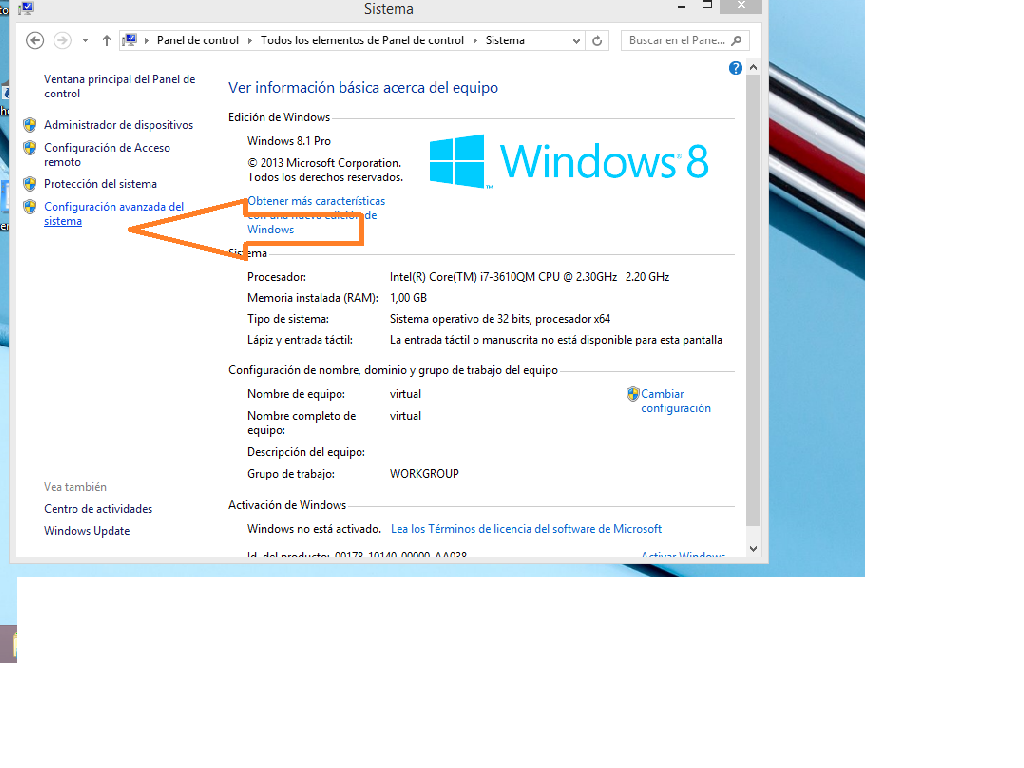The height and width of the screenshot is (768, 1024).
Task: Expand arrow before 'Sistema' breadcrumb
Action: pos(475,40)
